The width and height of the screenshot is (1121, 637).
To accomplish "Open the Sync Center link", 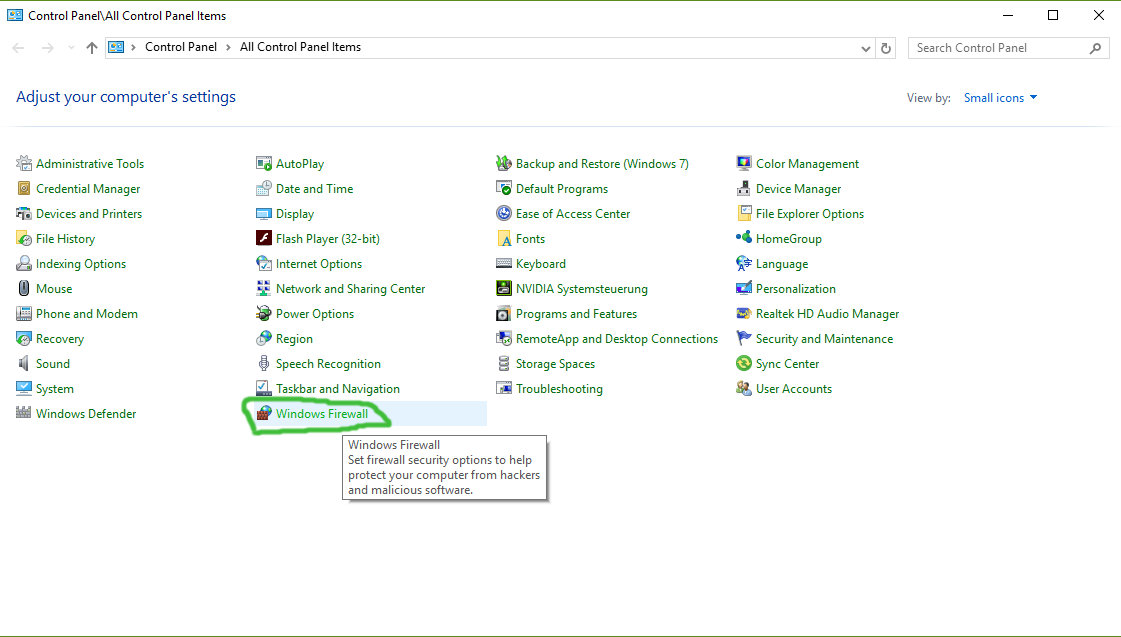I will coord(787,364).
